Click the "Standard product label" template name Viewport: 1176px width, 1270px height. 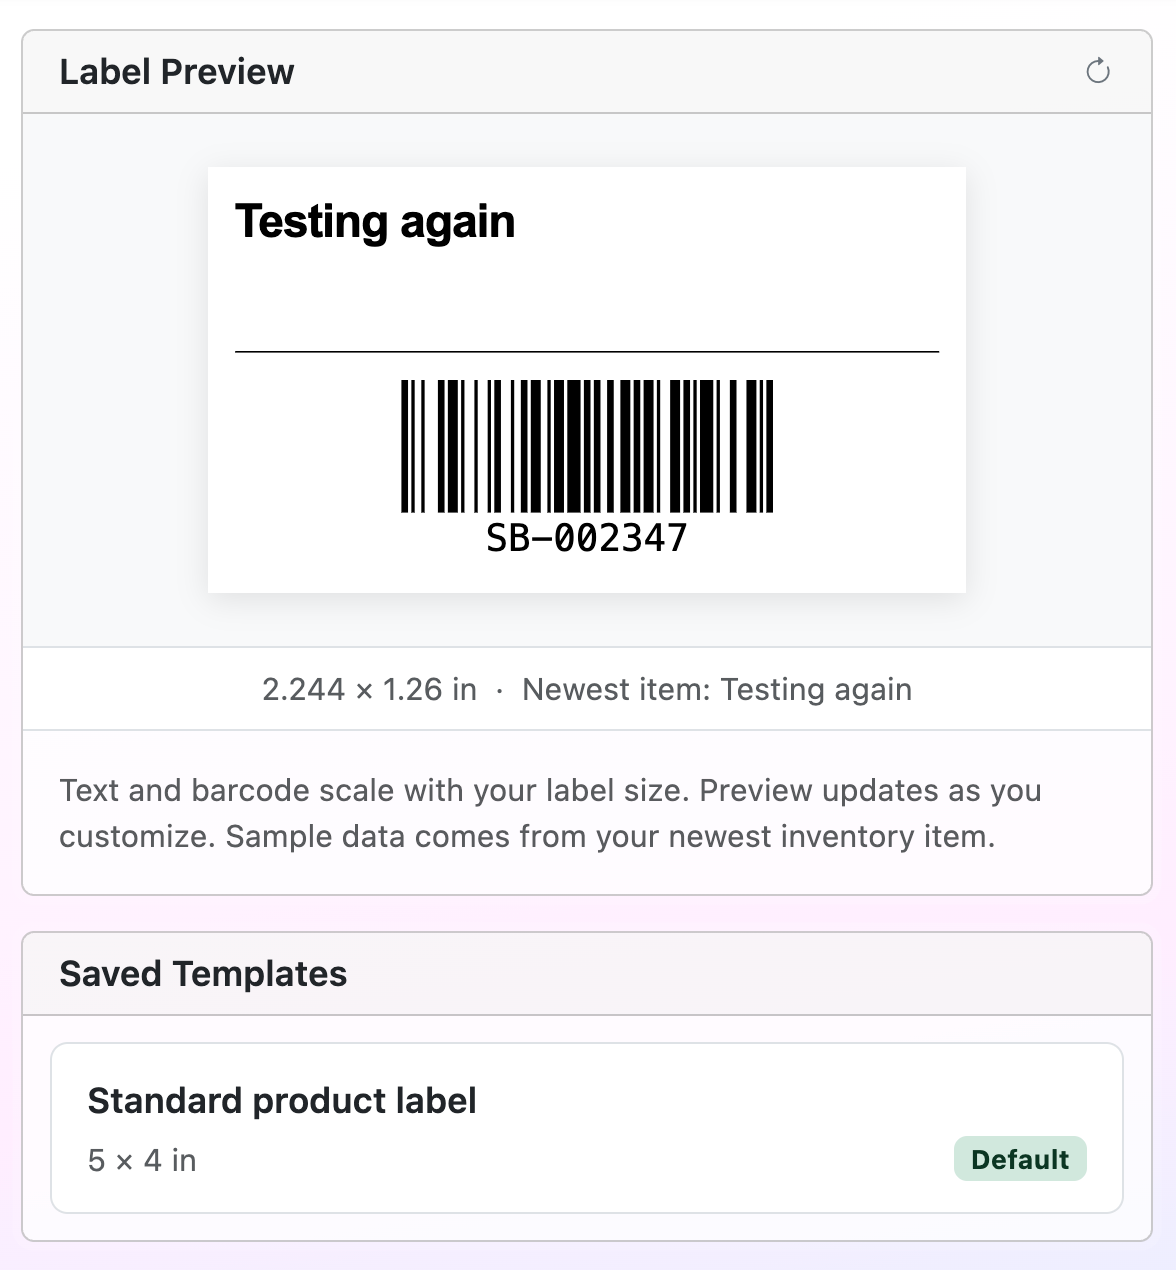[x=282, y=1101]
